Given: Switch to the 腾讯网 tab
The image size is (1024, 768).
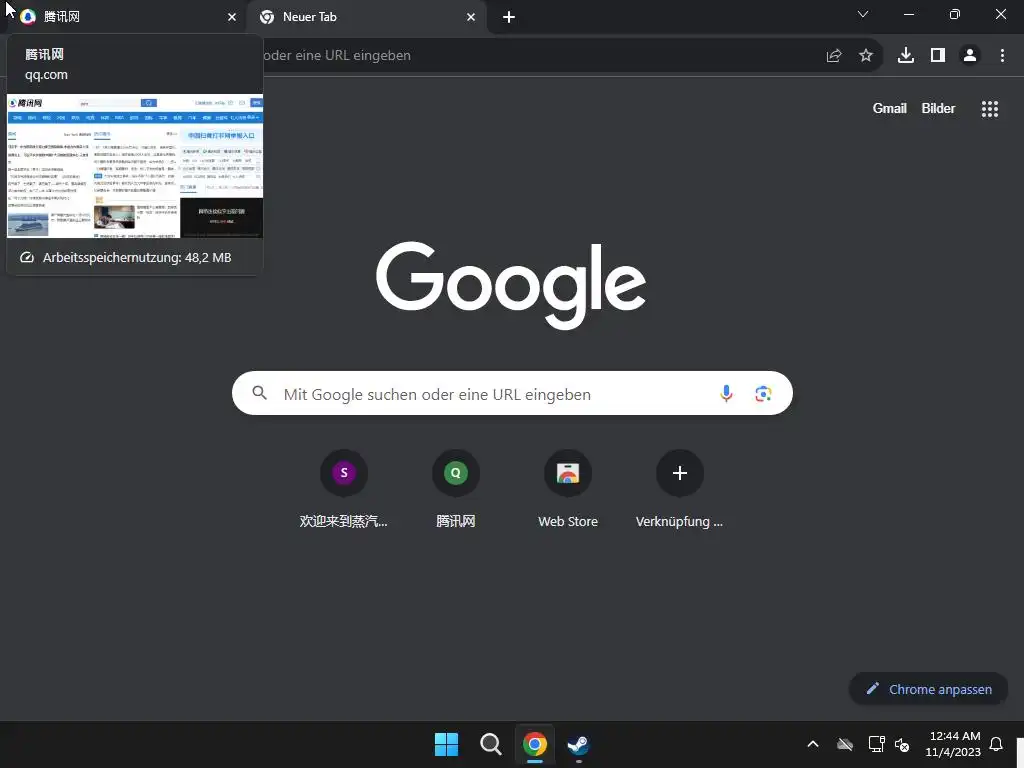Looking at the screenshot, I should [x=124, y=17].
